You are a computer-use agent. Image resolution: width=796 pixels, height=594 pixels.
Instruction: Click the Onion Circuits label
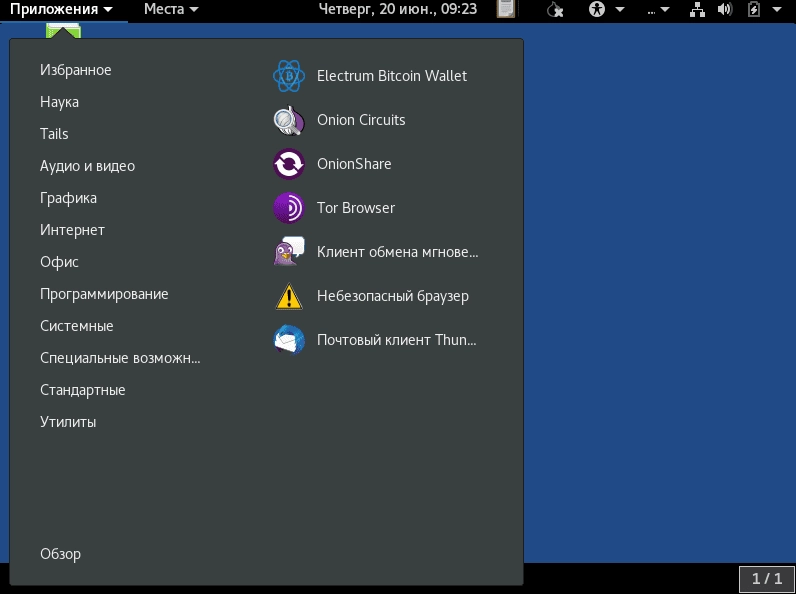coord(361,120)
